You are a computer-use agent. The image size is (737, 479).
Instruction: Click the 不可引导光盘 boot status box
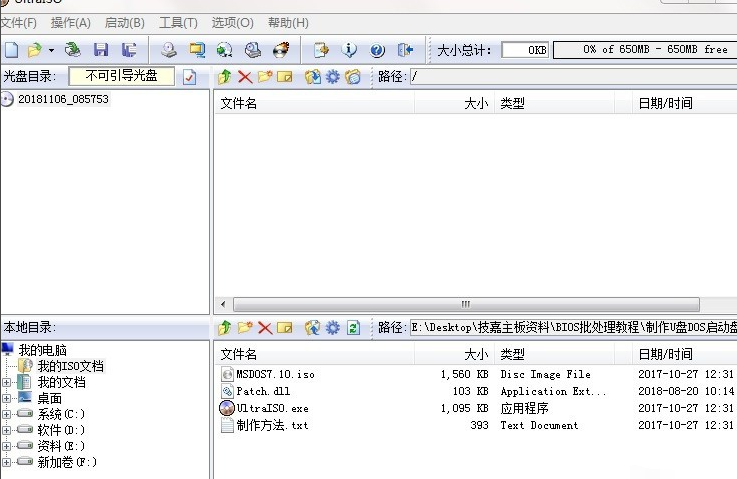pos(122,76)
